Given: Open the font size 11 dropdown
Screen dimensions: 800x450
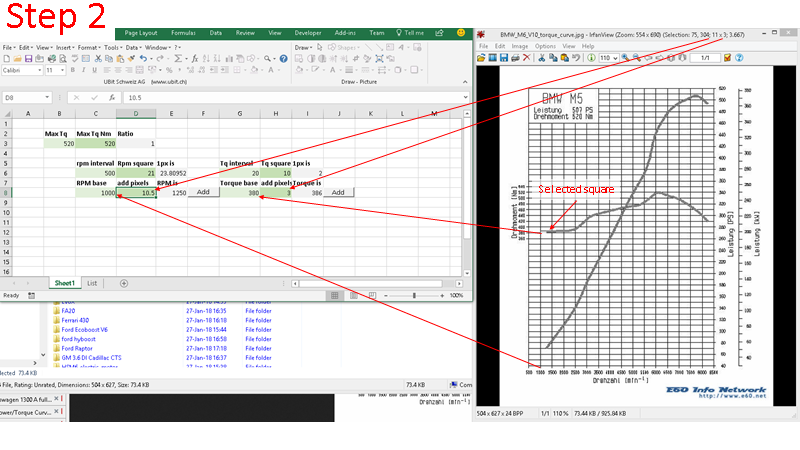Looking at the screenshot, I should 62,70.
